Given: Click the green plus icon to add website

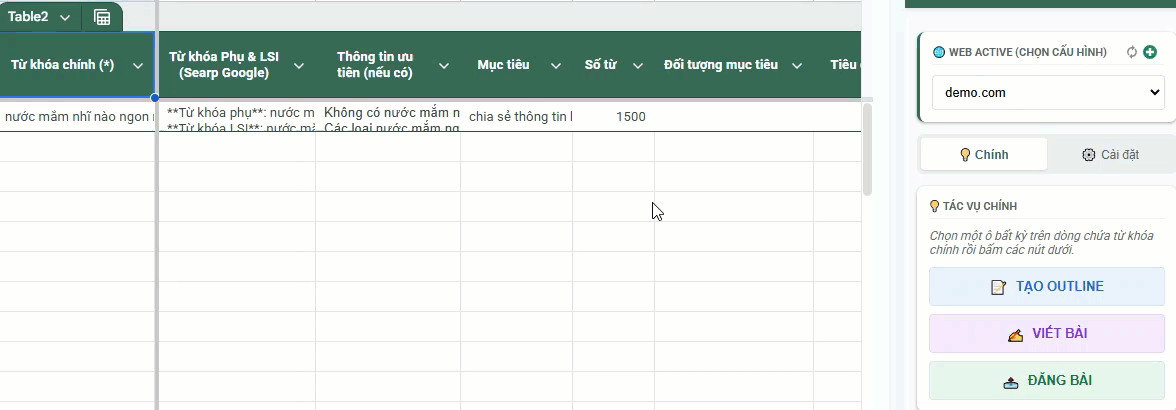Looking at the screenshot, I should (1151, 52).
